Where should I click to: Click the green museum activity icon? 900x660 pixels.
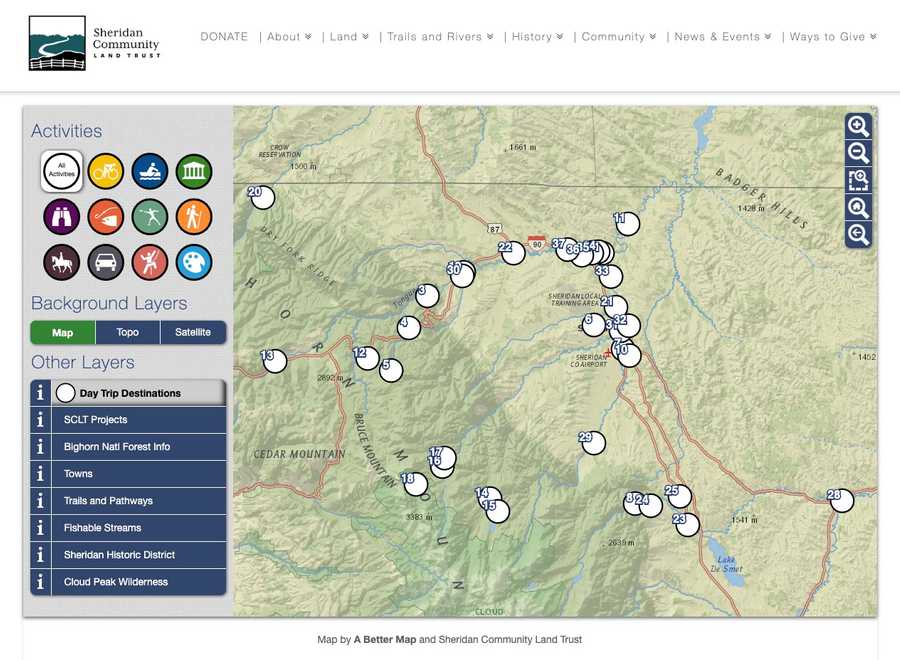click(x=194, y=172)
